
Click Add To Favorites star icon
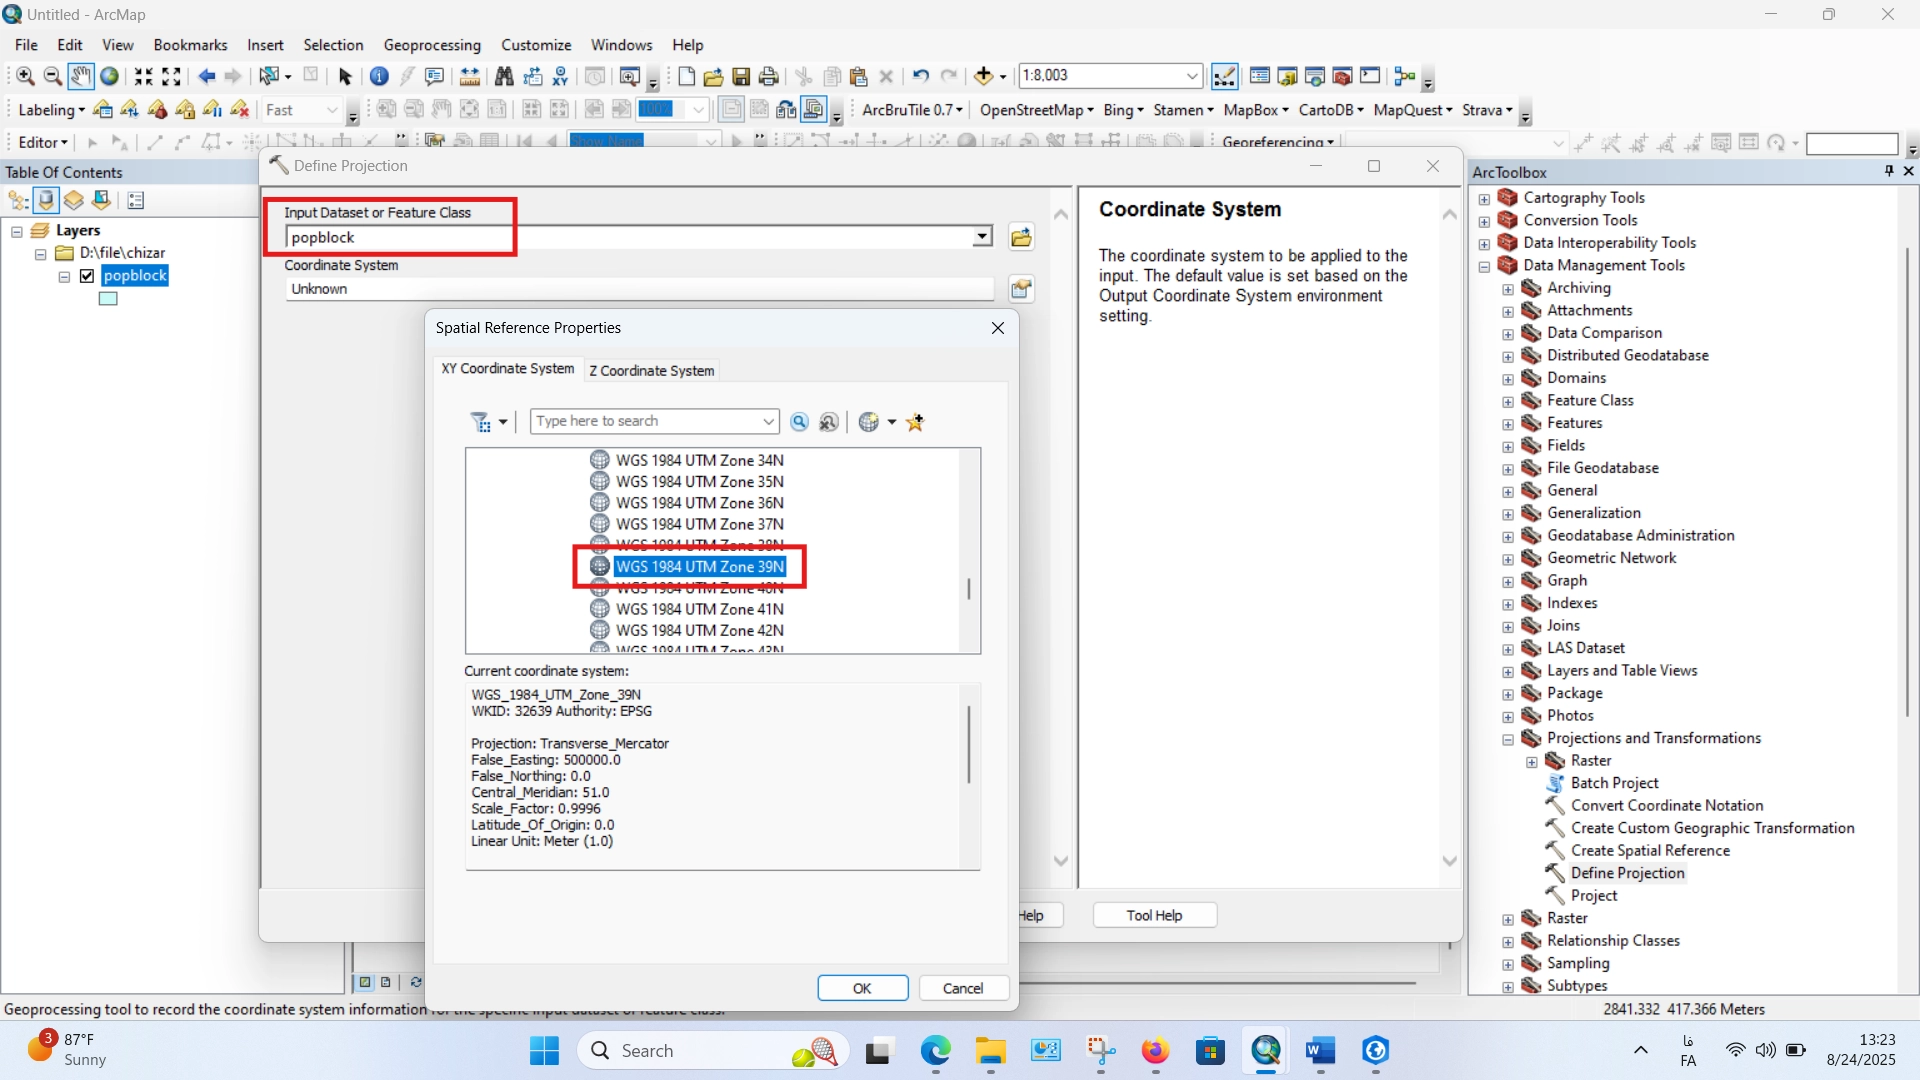[x=915, y=422]
